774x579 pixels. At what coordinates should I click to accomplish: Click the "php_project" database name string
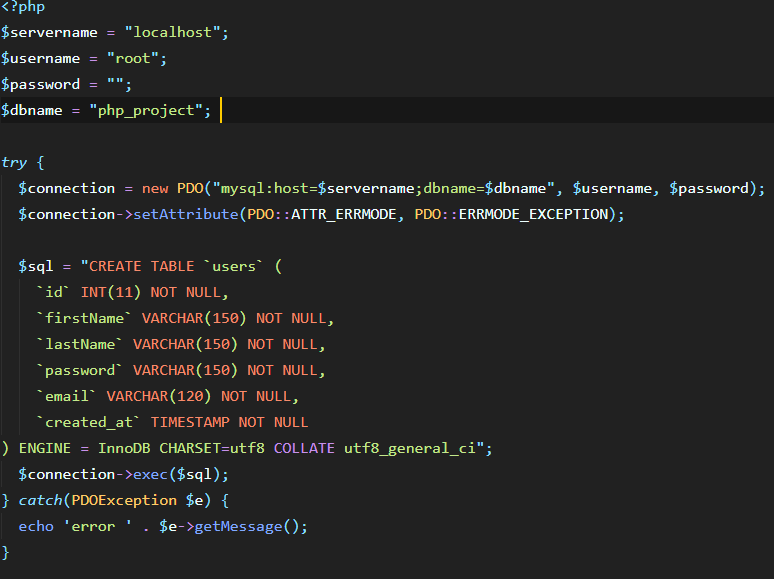point(150,110)
